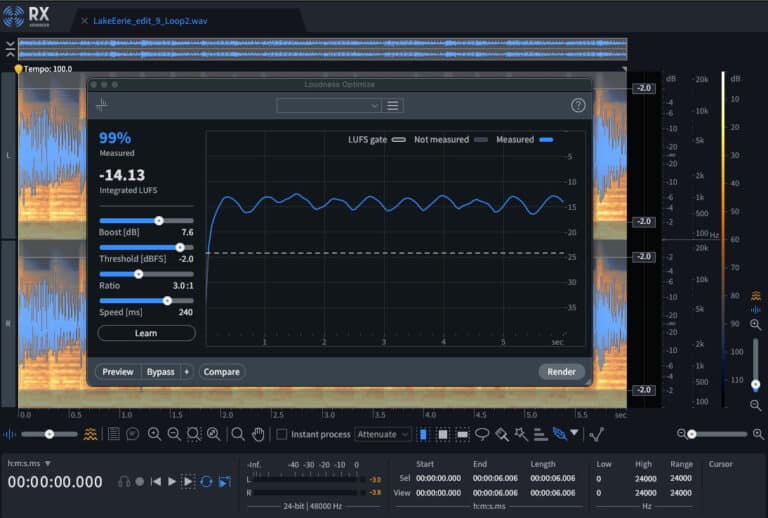
Task: Click the Render button
Action: [561, 372]
